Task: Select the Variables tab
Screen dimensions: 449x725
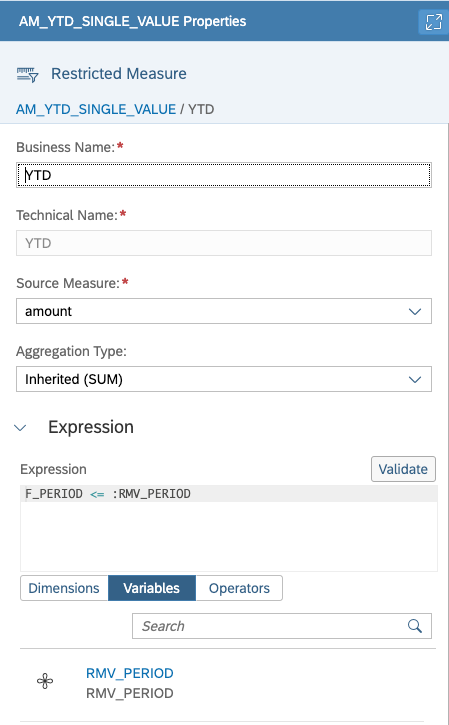Action: pyautogui.click(x=152, y=588)
